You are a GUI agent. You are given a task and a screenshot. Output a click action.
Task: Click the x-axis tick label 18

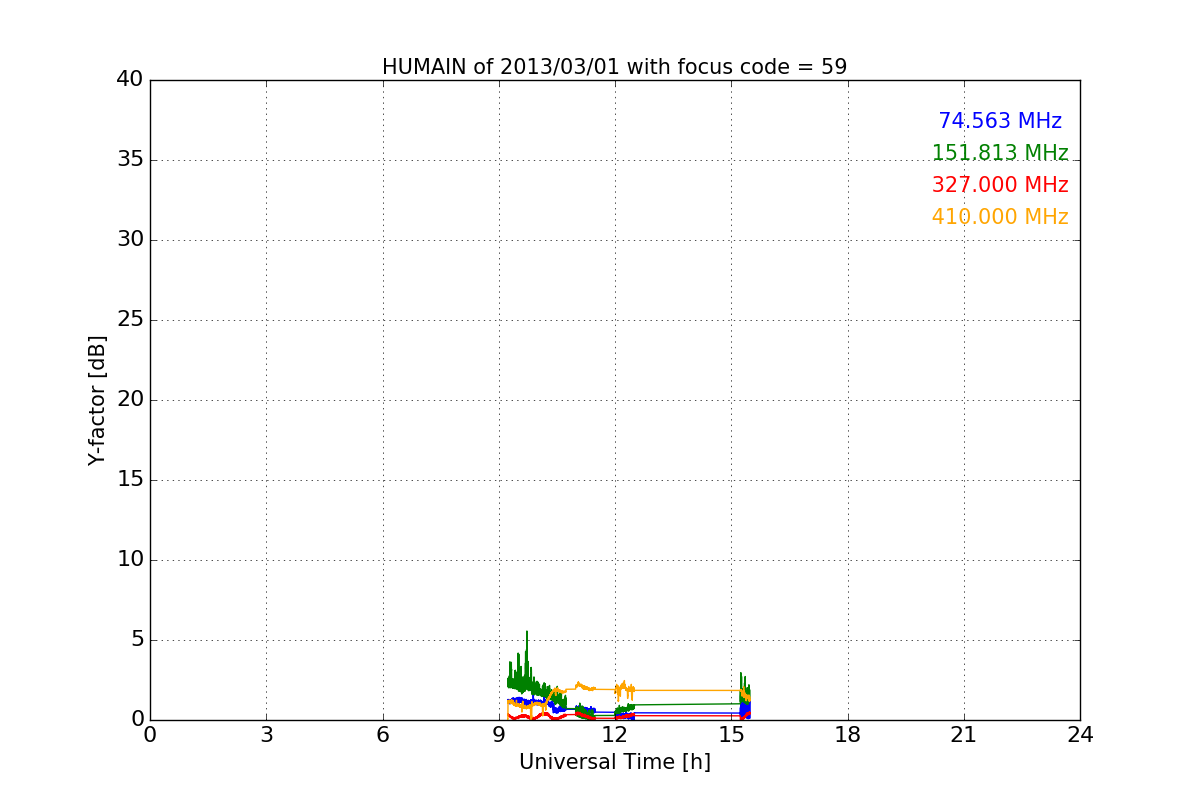tap(848, 735)
